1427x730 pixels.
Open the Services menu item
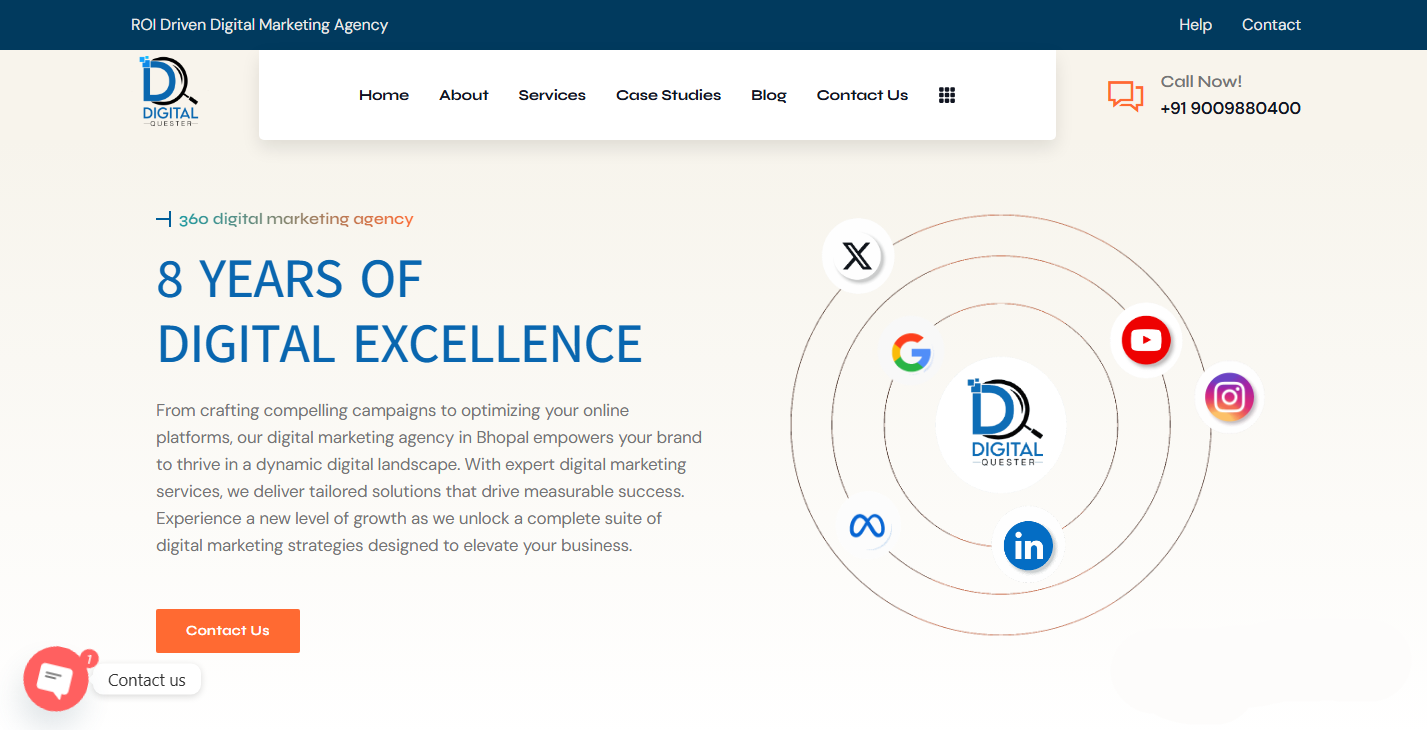pyautogui.click(x=552, y=95)
